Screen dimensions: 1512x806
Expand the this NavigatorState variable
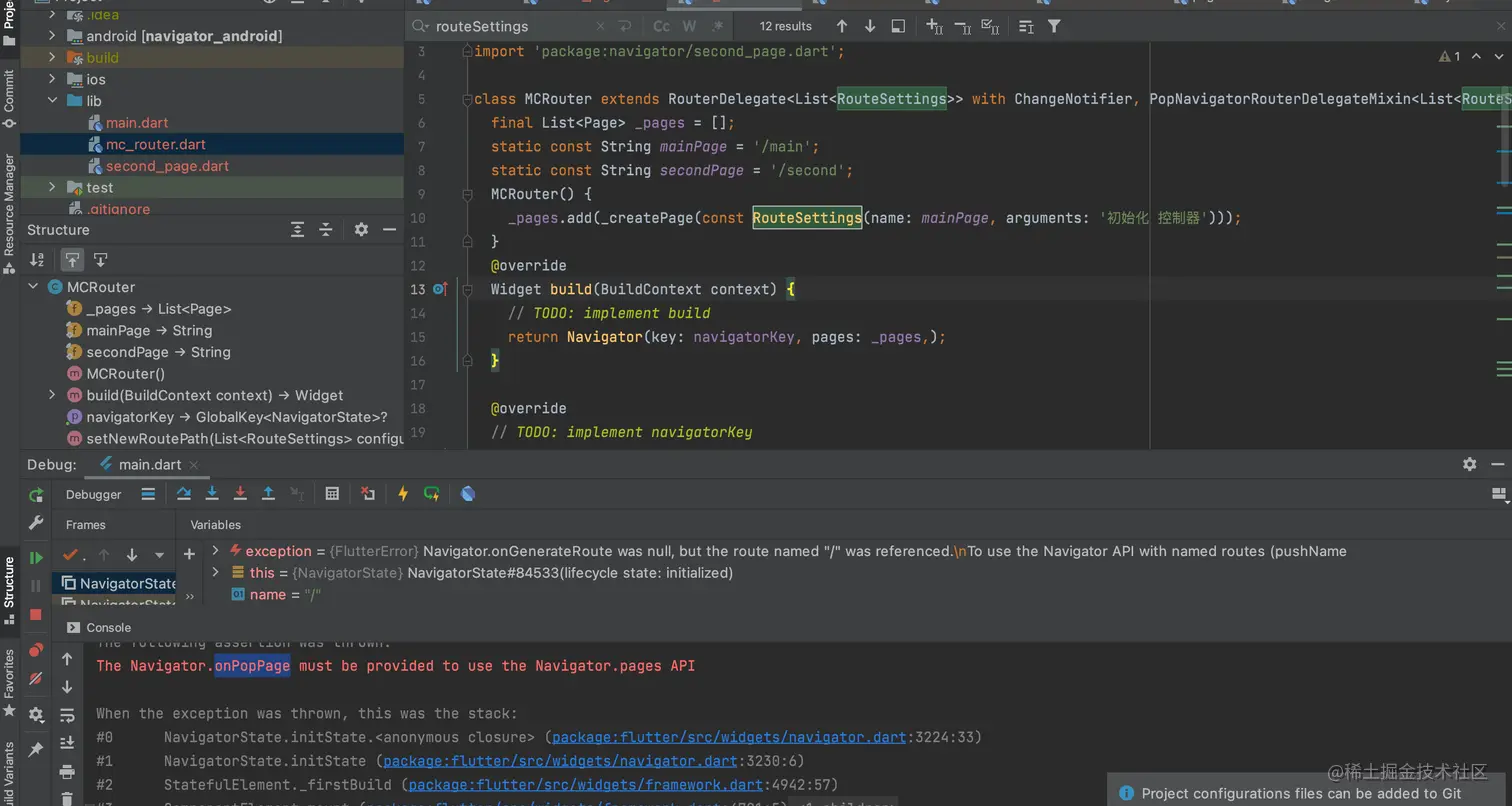pos(215,572)
